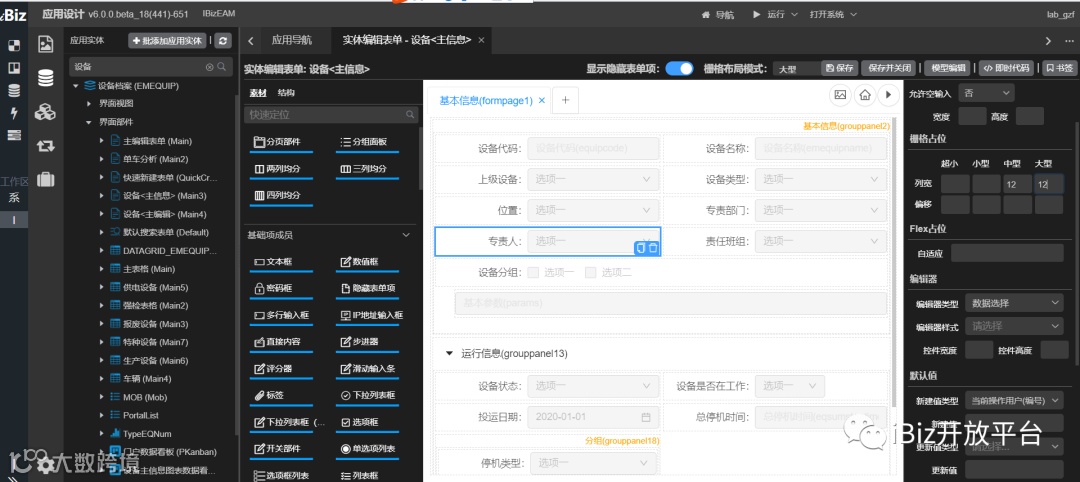
Task: Click the checkerboard icon at the far left strip
Action: point(14,46)
